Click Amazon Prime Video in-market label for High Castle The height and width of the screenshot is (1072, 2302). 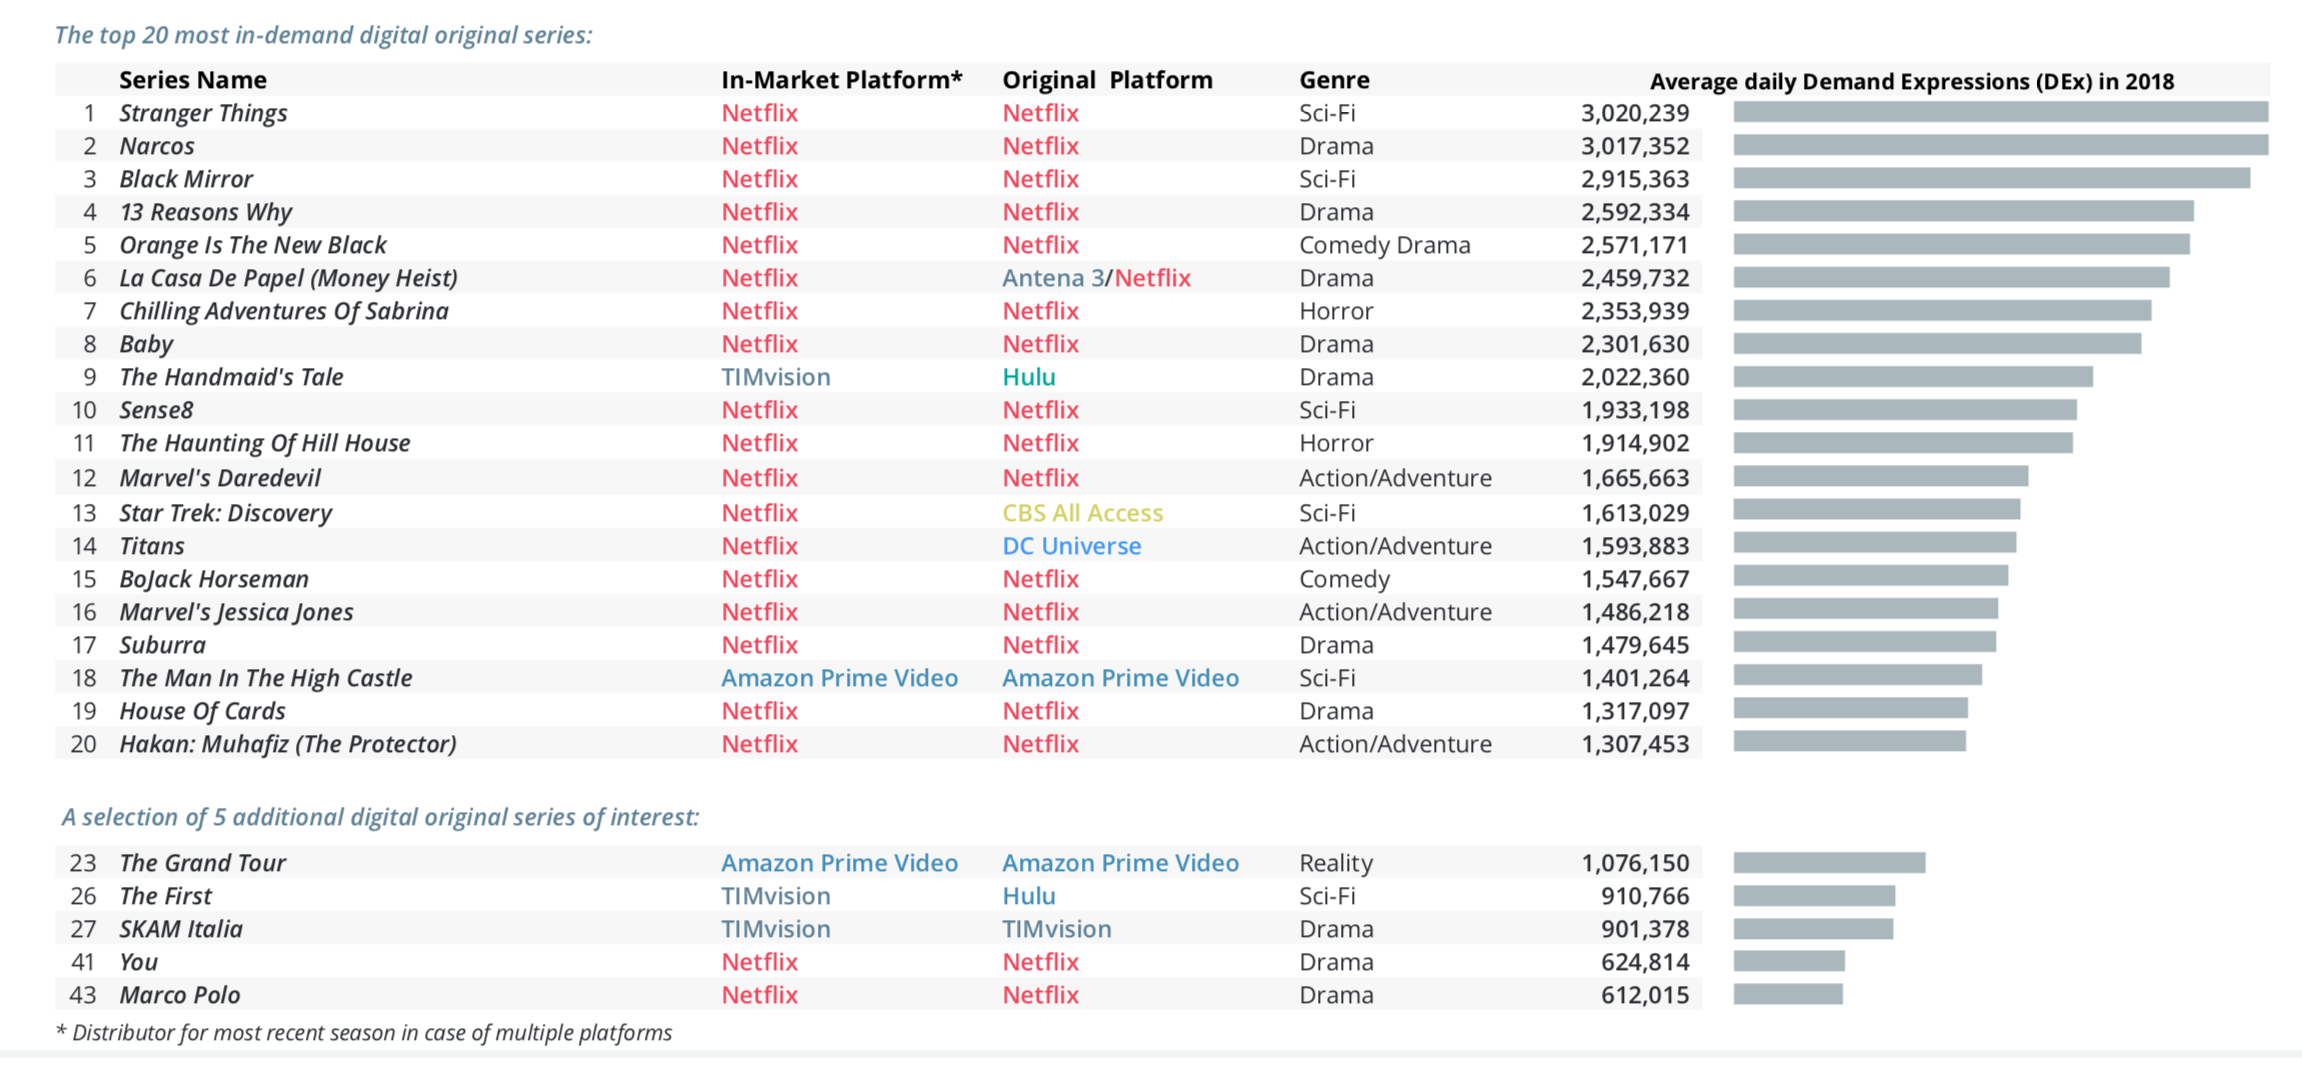click(840, 678)
